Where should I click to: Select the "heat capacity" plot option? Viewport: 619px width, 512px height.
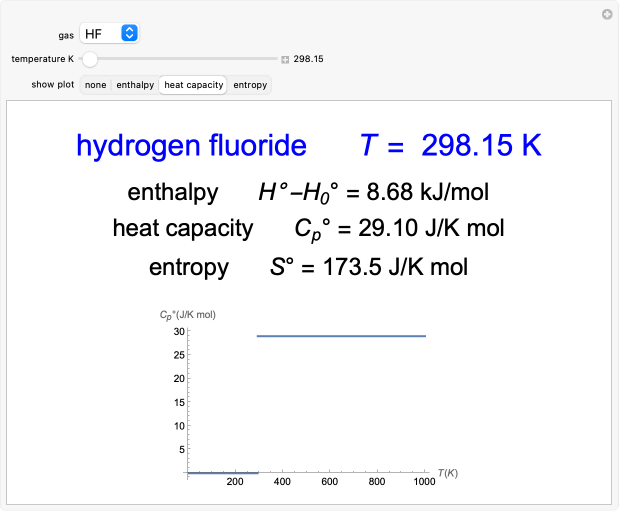pyautogui.click(x=194, y=85)
